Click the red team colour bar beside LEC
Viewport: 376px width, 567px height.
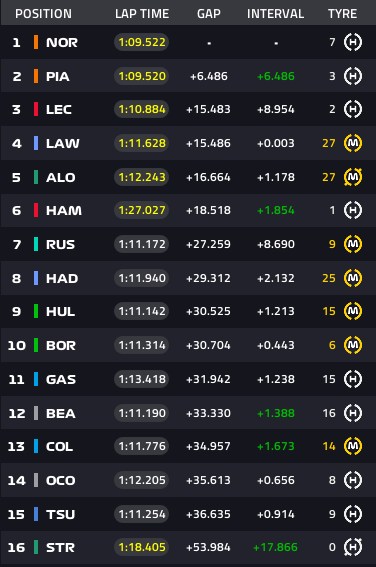[x=36, y=109]
